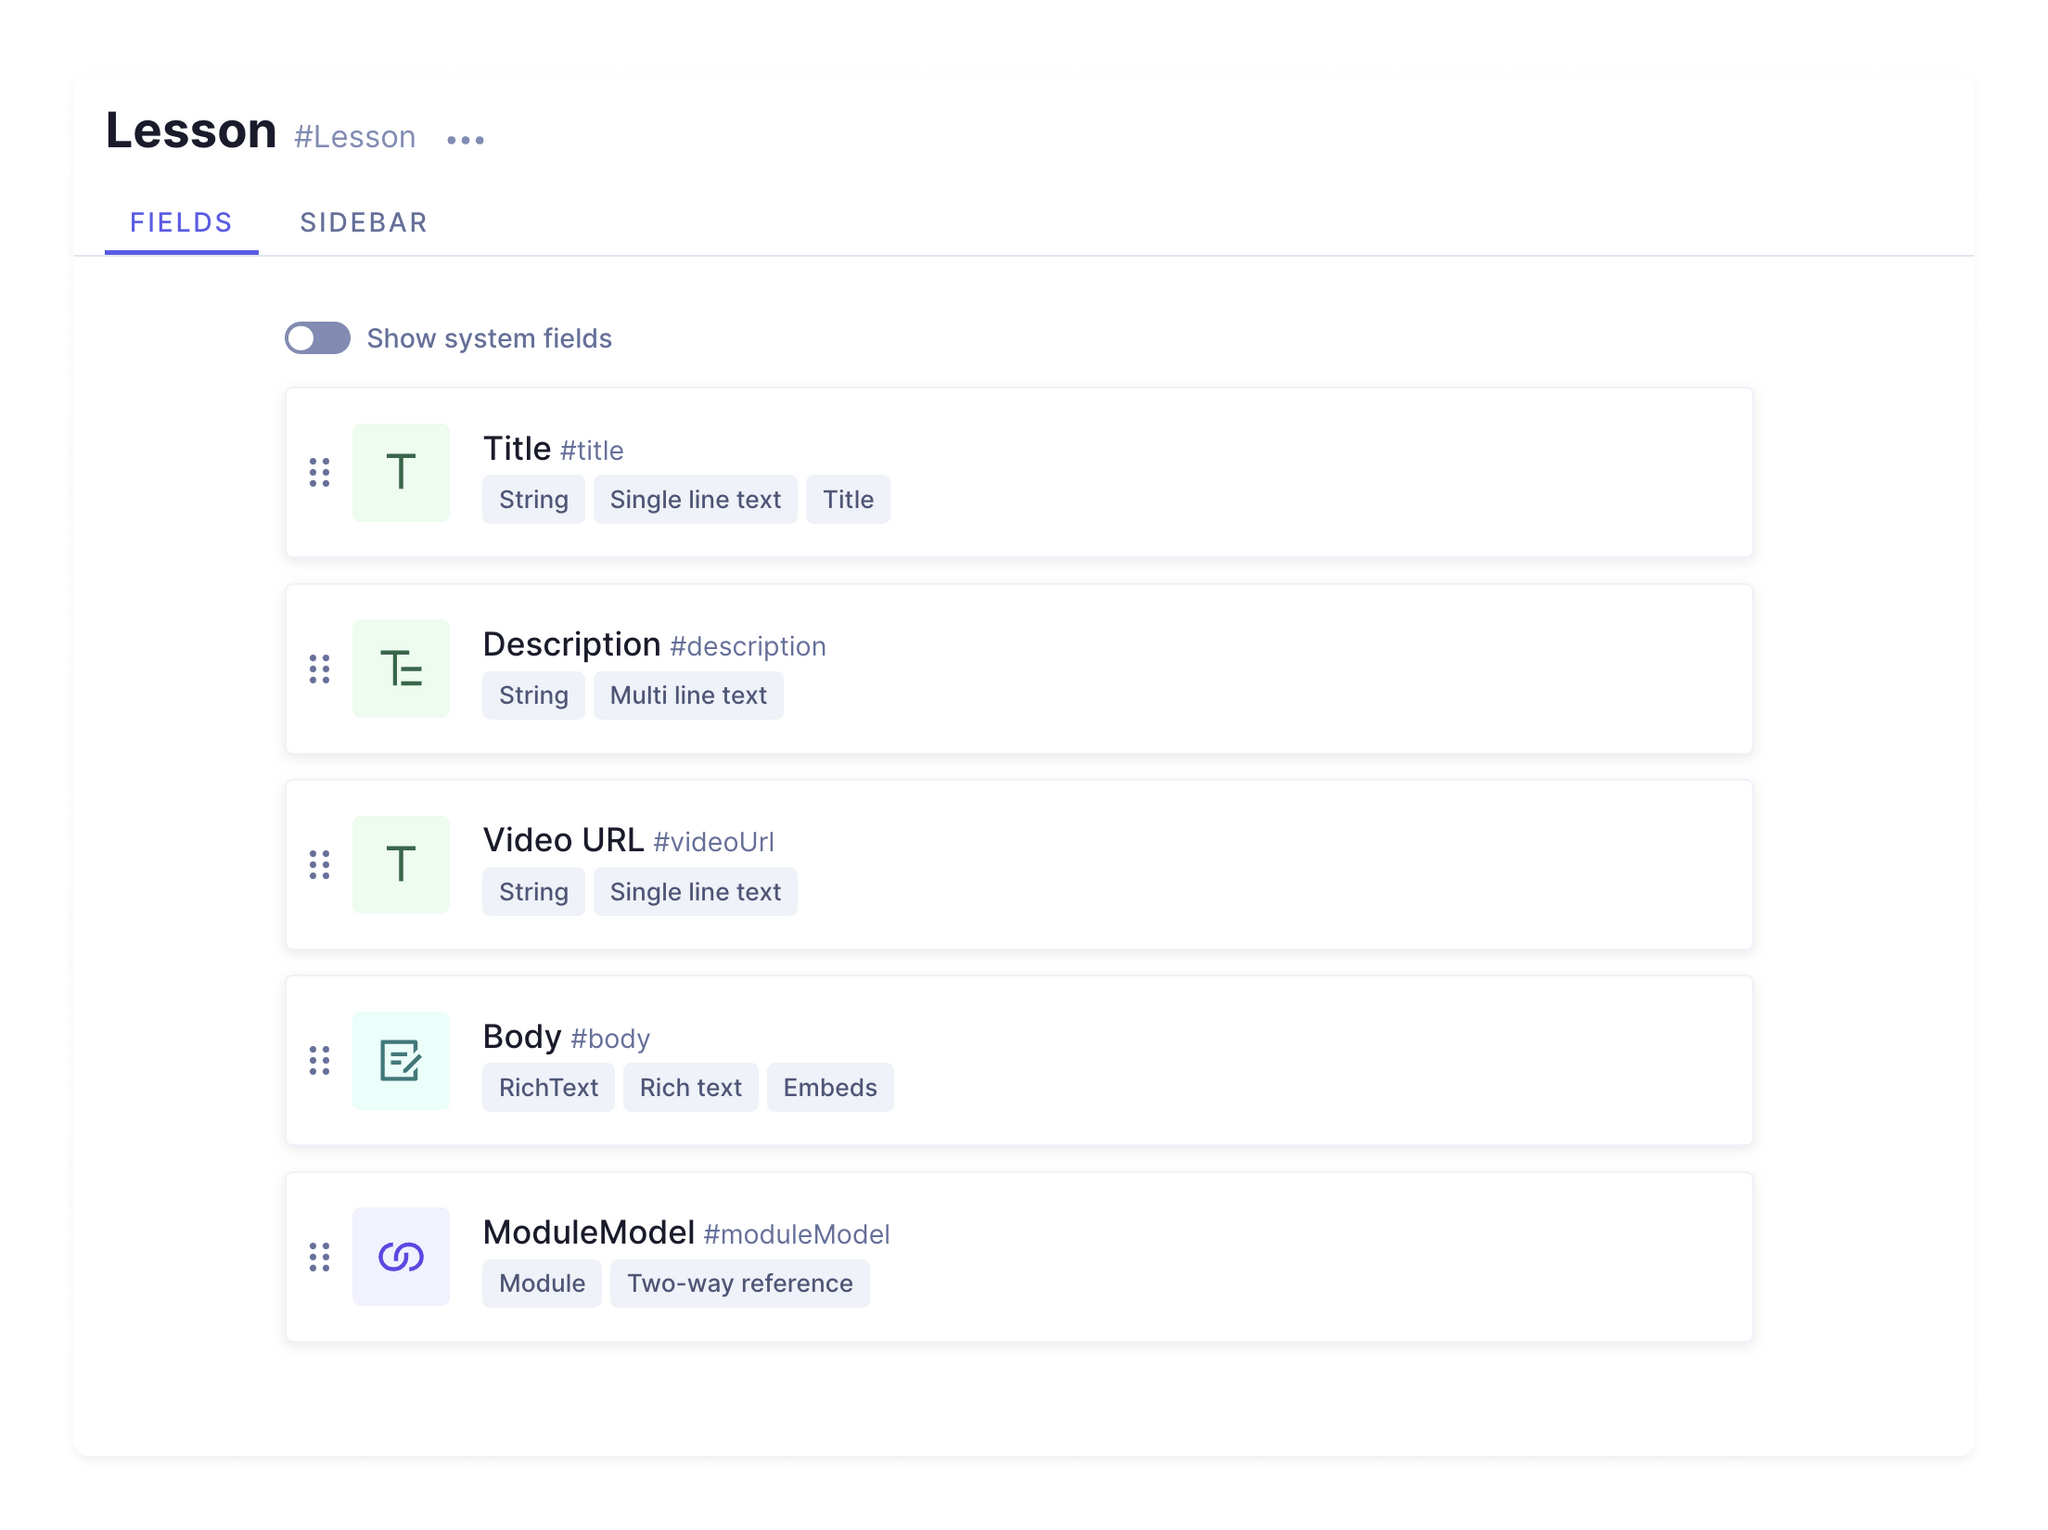Open the Video URL field name
The height and width of the screenshot is (1530, 2048).
[563, 840]
